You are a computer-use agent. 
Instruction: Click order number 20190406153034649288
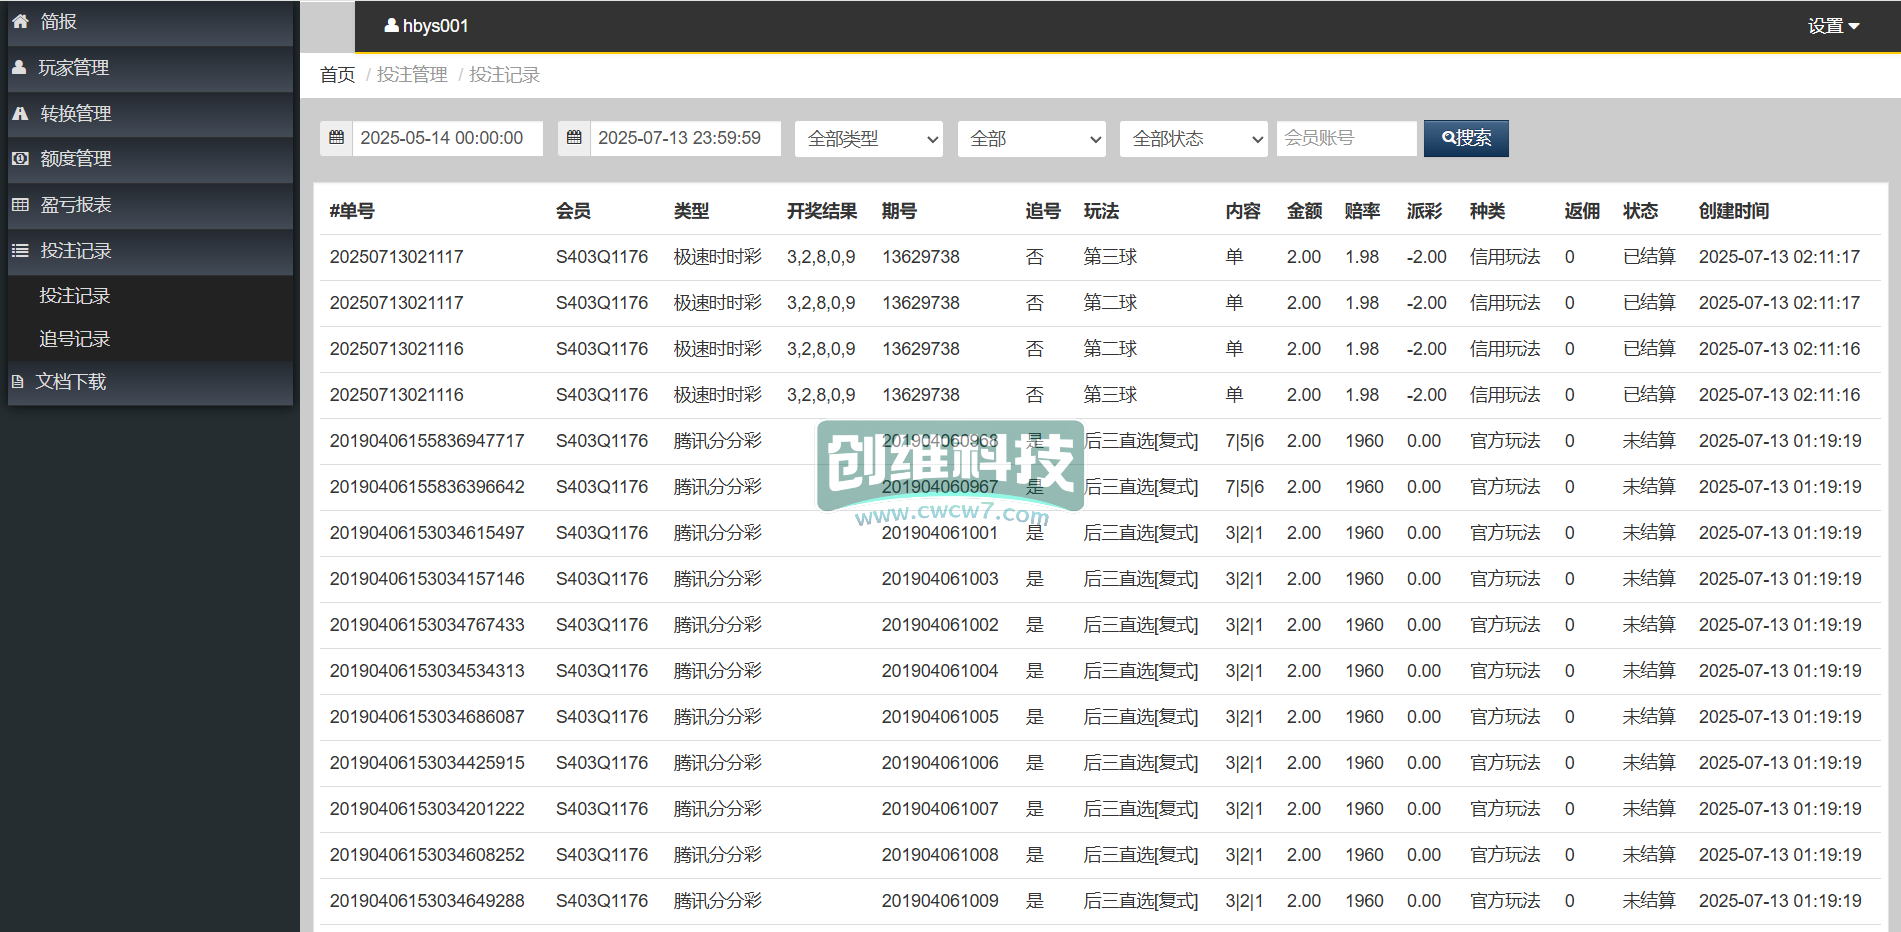coord(427,901)
